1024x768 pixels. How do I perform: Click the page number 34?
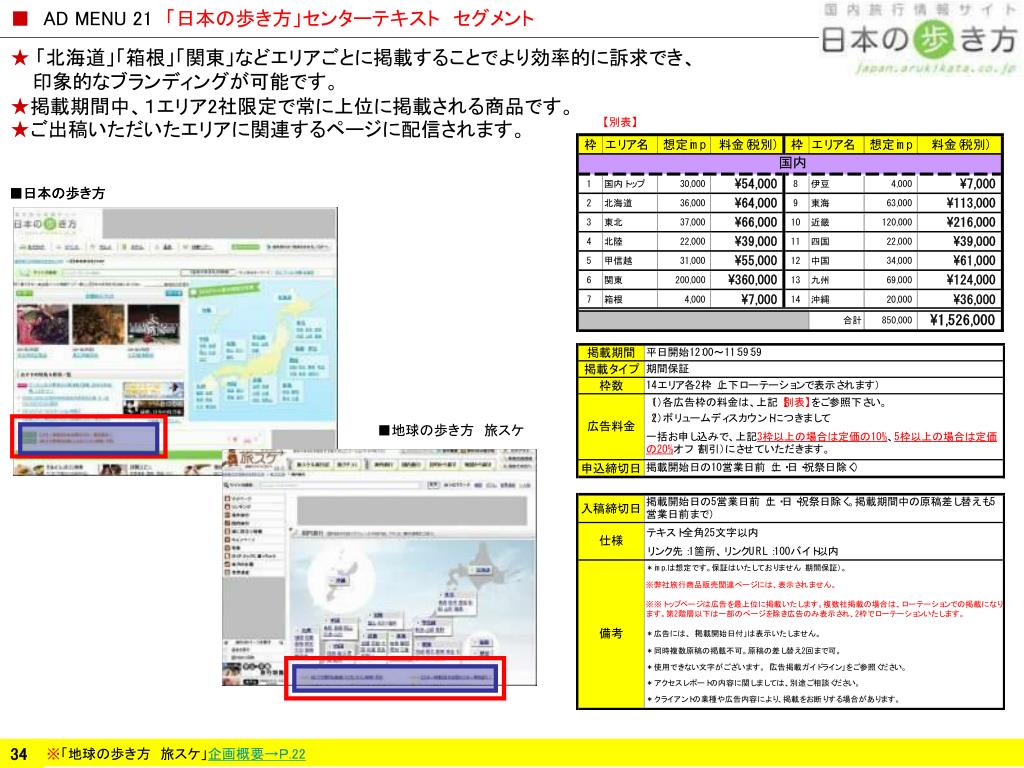coord(18,754)
